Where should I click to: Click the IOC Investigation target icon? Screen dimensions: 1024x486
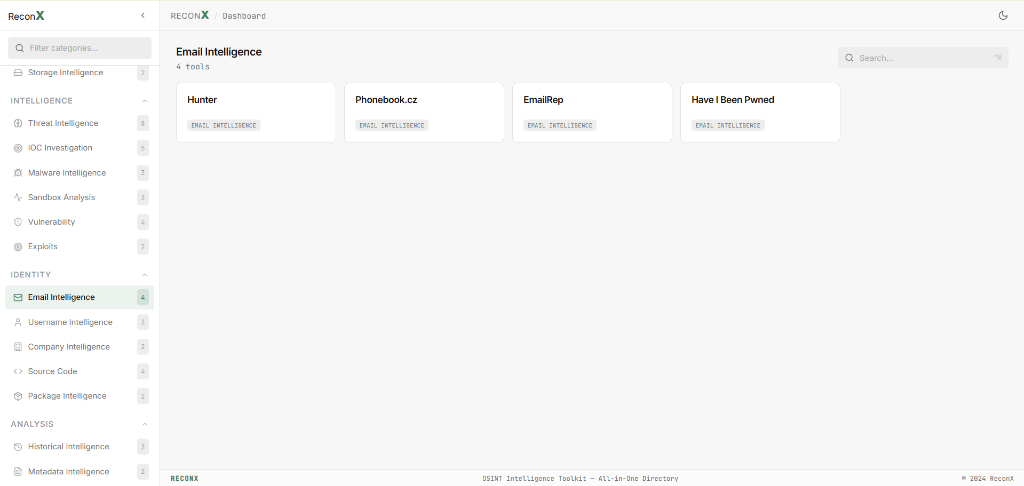(x=18, y=148)
